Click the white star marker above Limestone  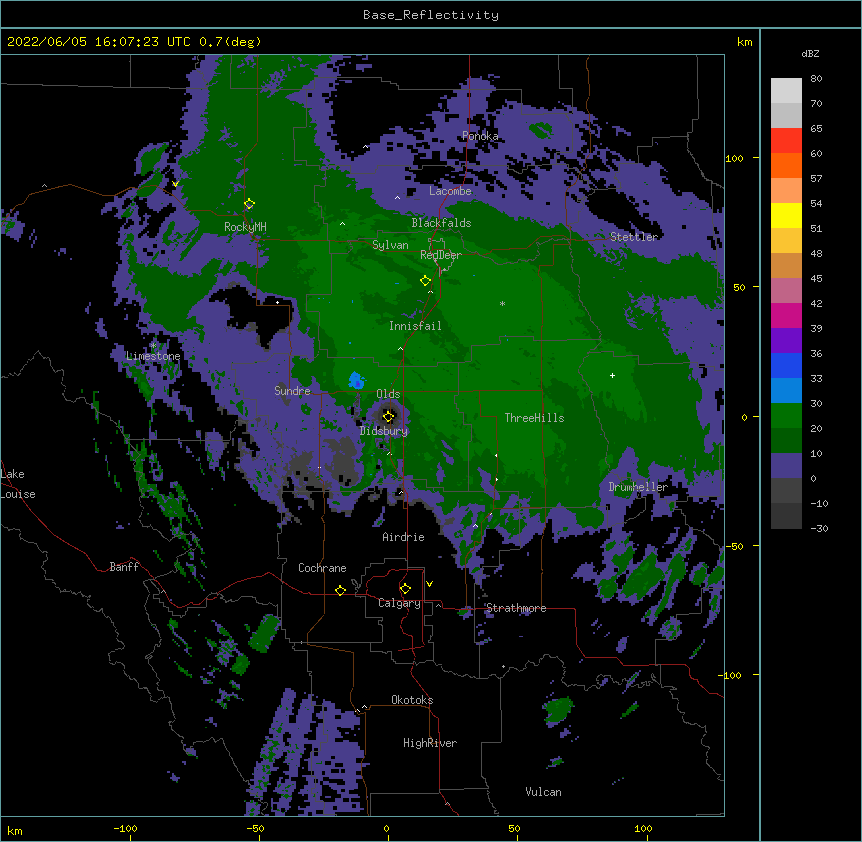pos(153,346)
